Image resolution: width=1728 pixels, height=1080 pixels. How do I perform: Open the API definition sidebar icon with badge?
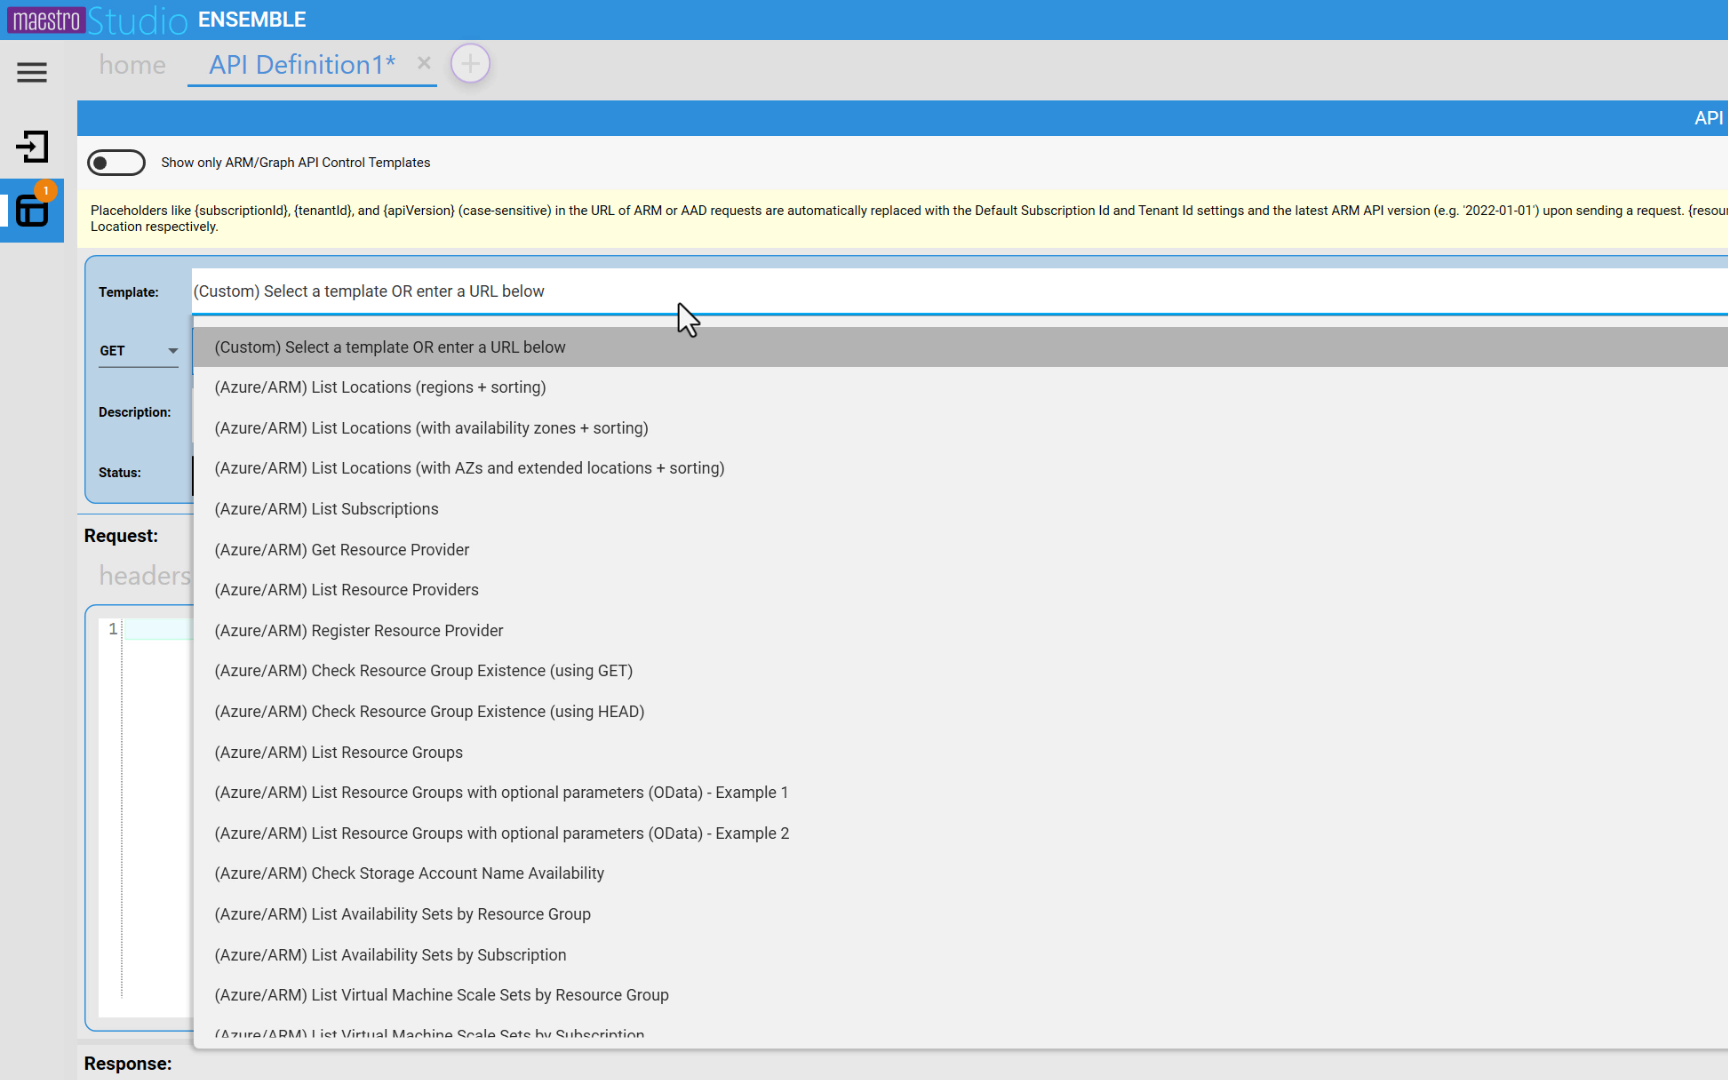[x=32, y=211]
